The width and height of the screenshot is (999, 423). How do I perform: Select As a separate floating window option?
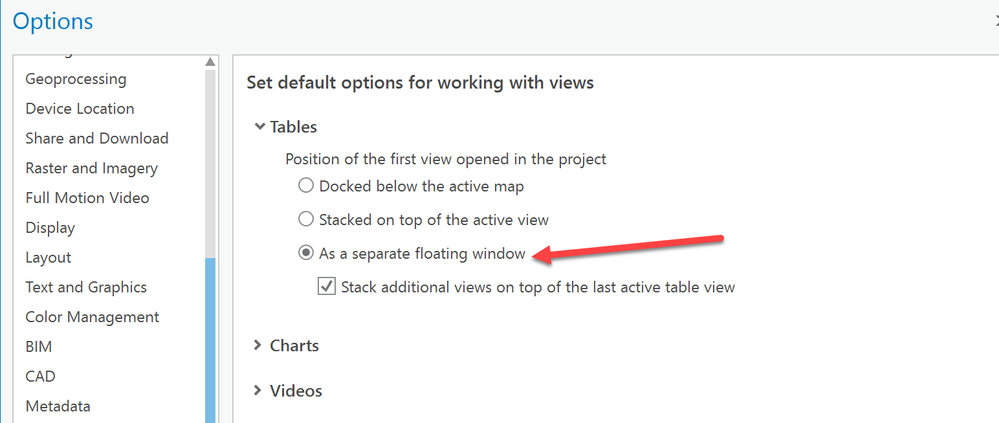pyautogui.click(x=306, y=253)
